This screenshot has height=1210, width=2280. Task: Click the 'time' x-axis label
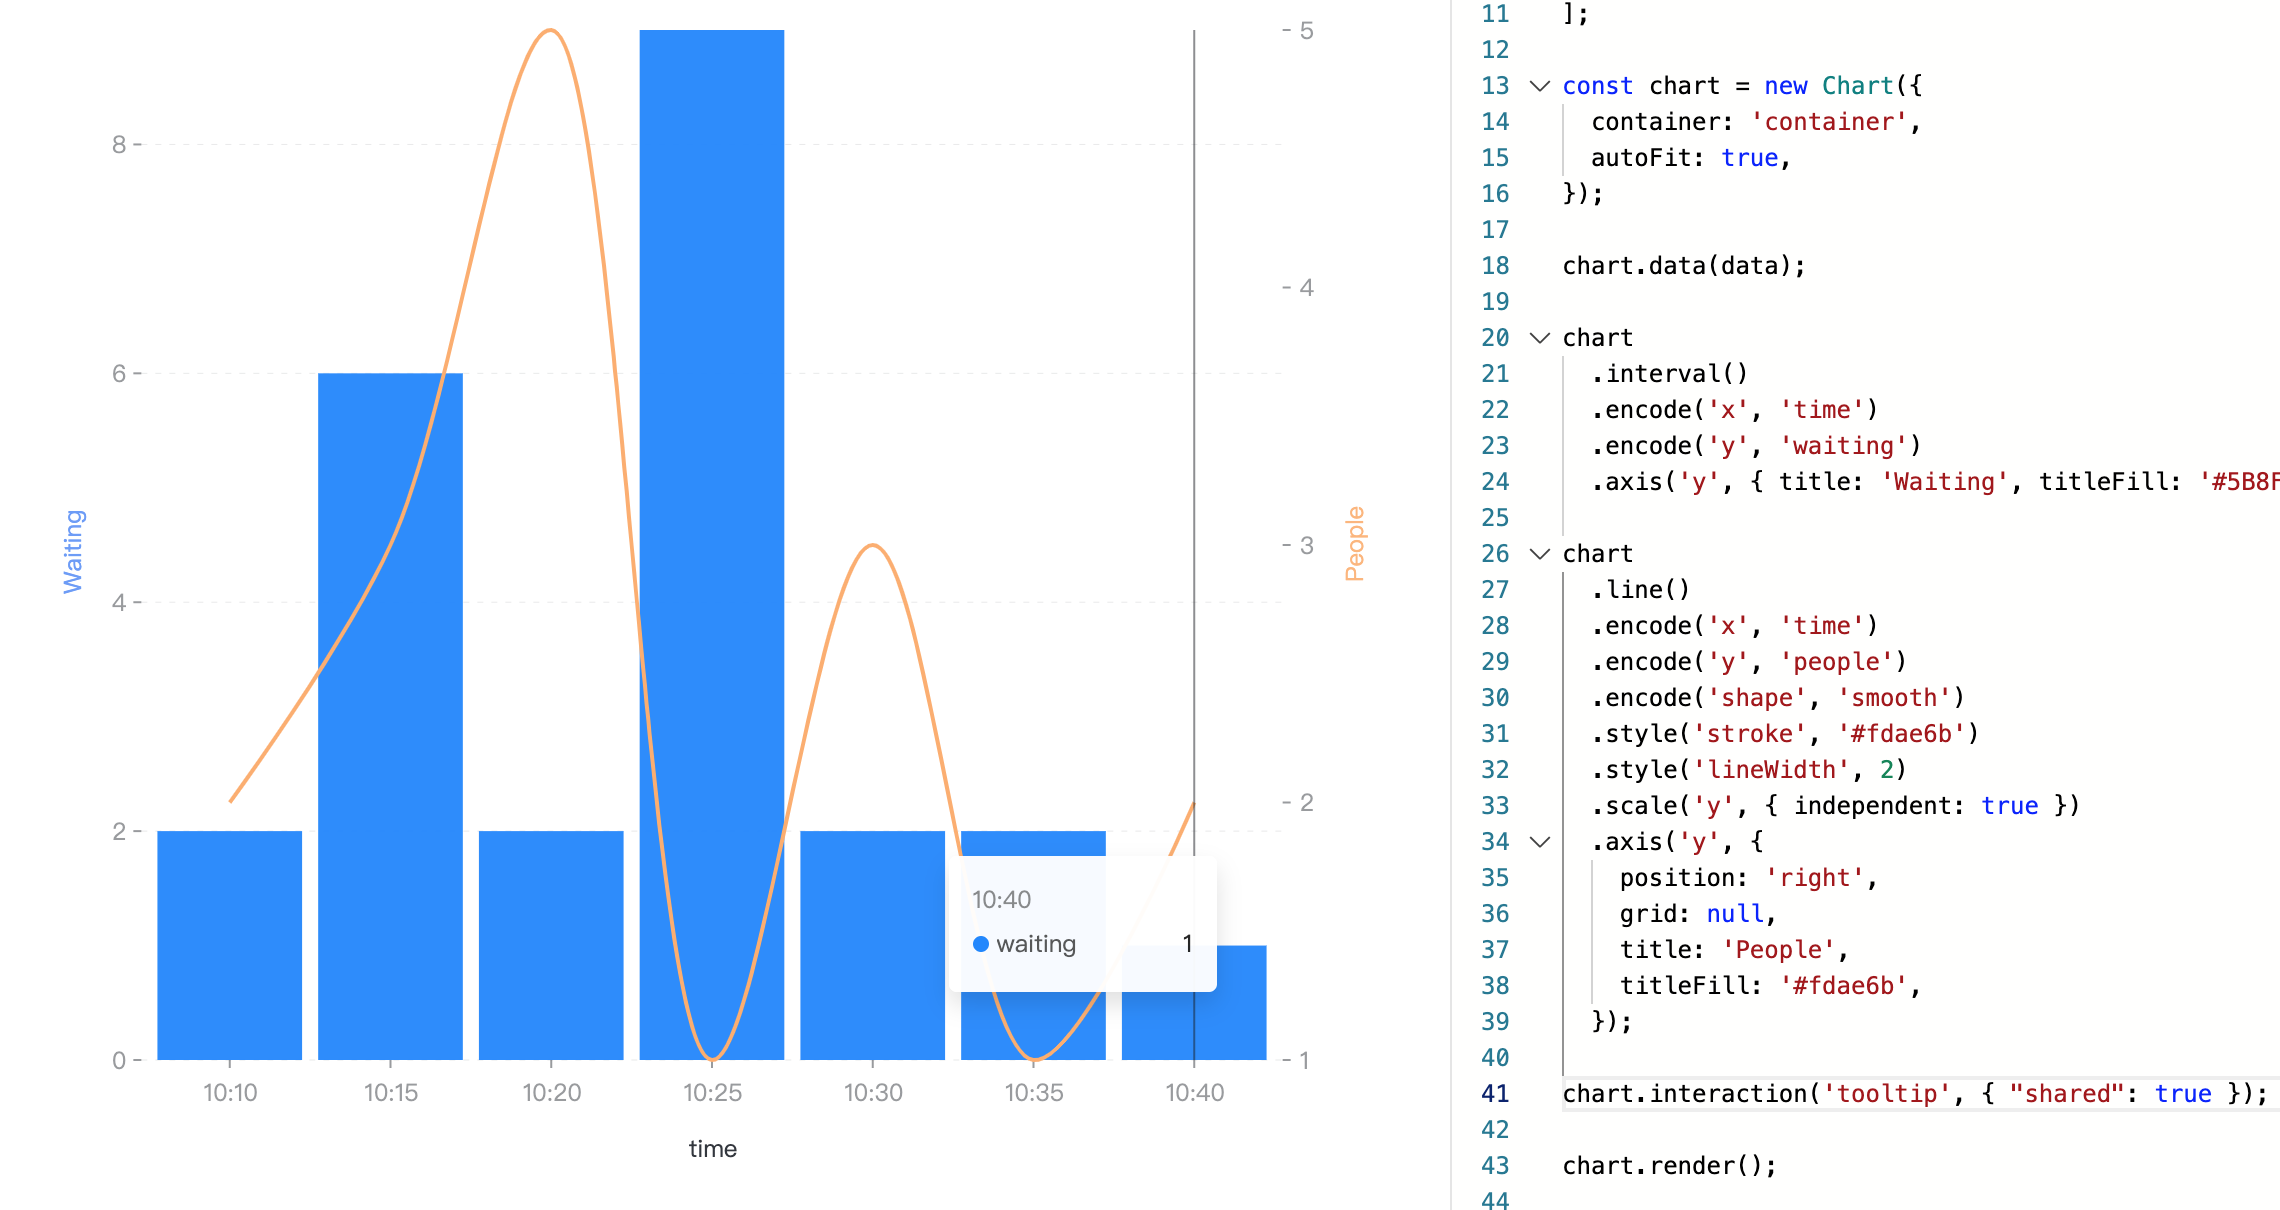tap(714, 1148)
